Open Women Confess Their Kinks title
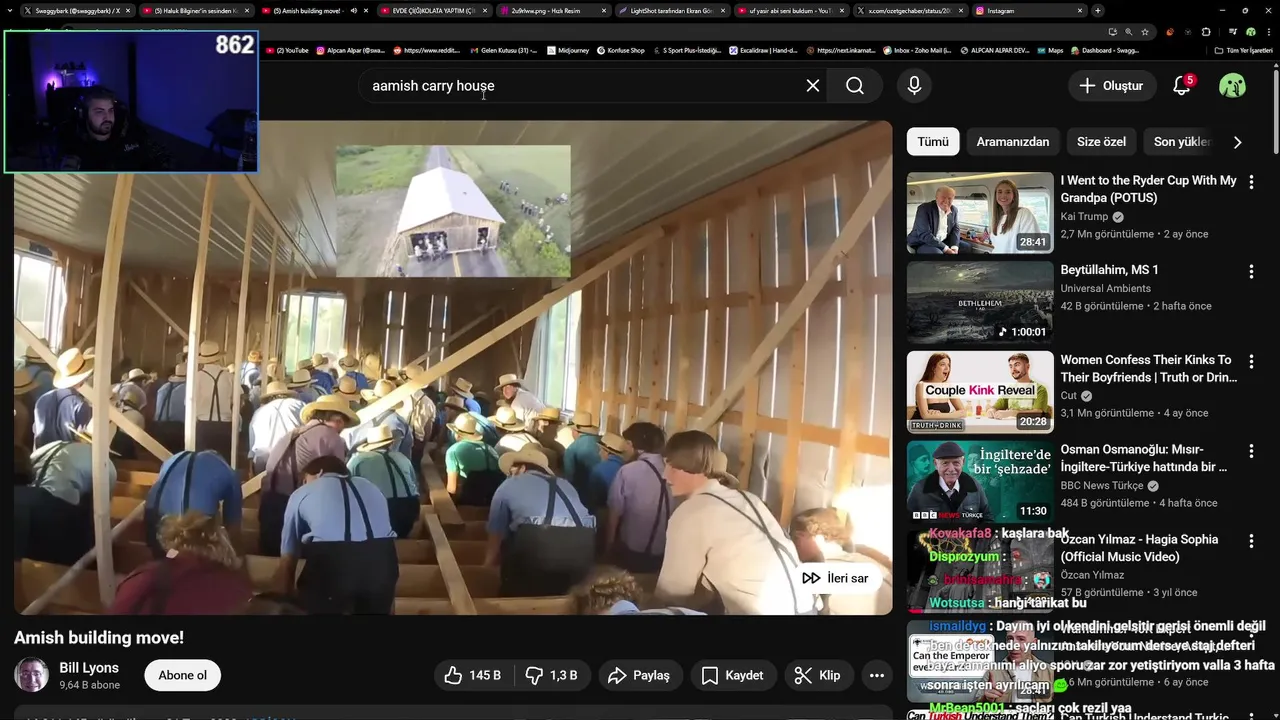1280x720 pixels. pyautogui.click(x=1149, y=369)
